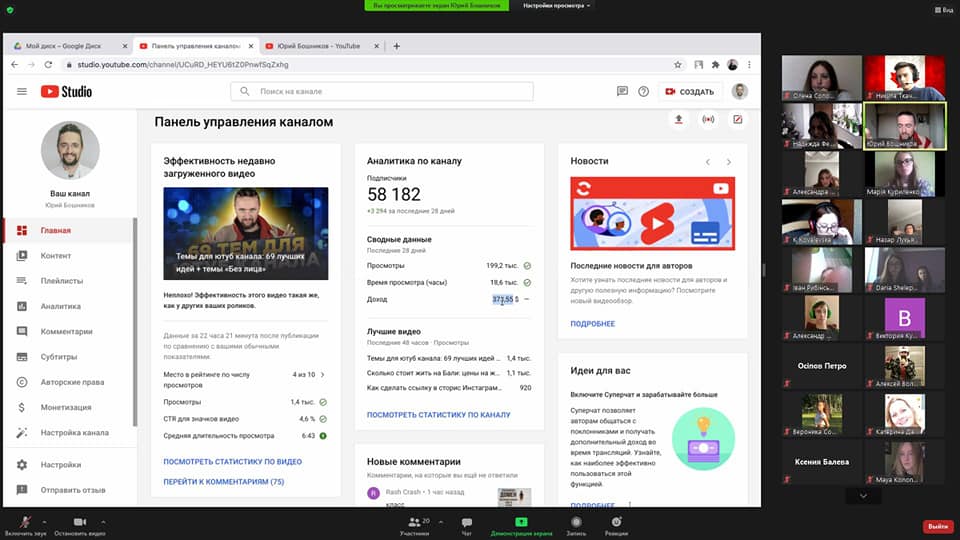
Task: Open Плейлисты in Studio sidebar
Action: click(68, 280)
